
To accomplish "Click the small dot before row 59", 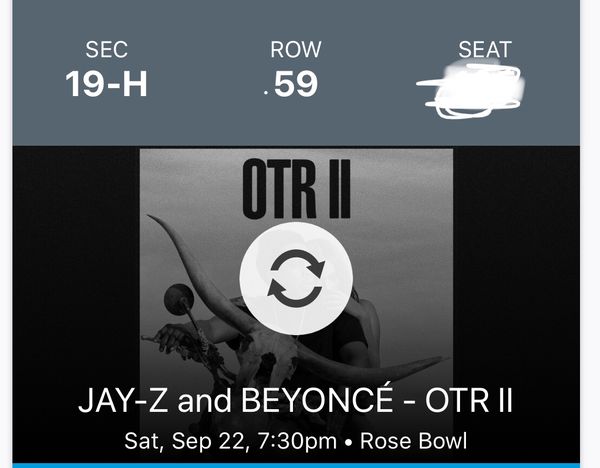I will (265, 93).
